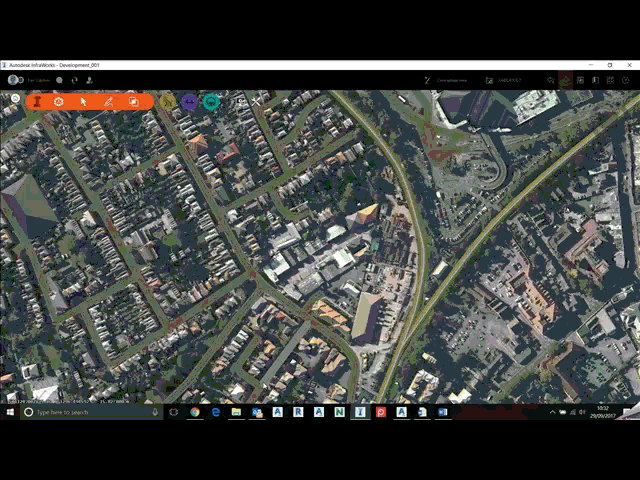Open Google Chrome from the taskbar
This screenshot has height=480, width=640.
click(195, 412)
